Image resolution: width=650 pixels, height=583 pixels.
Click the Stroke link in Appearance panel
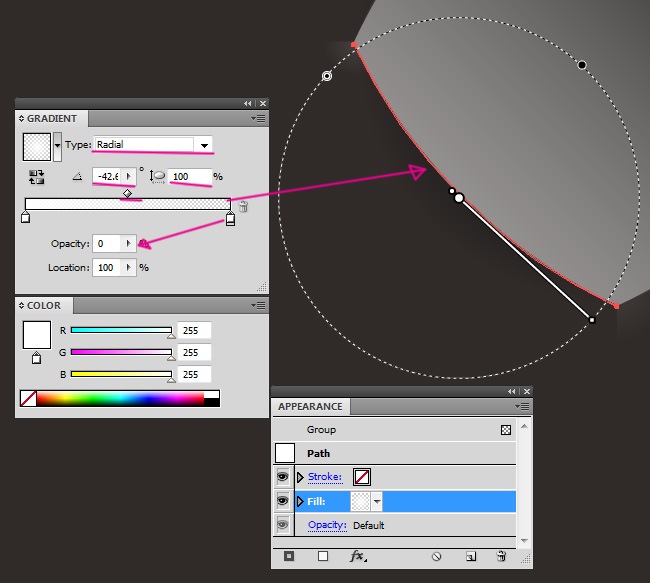325,477
